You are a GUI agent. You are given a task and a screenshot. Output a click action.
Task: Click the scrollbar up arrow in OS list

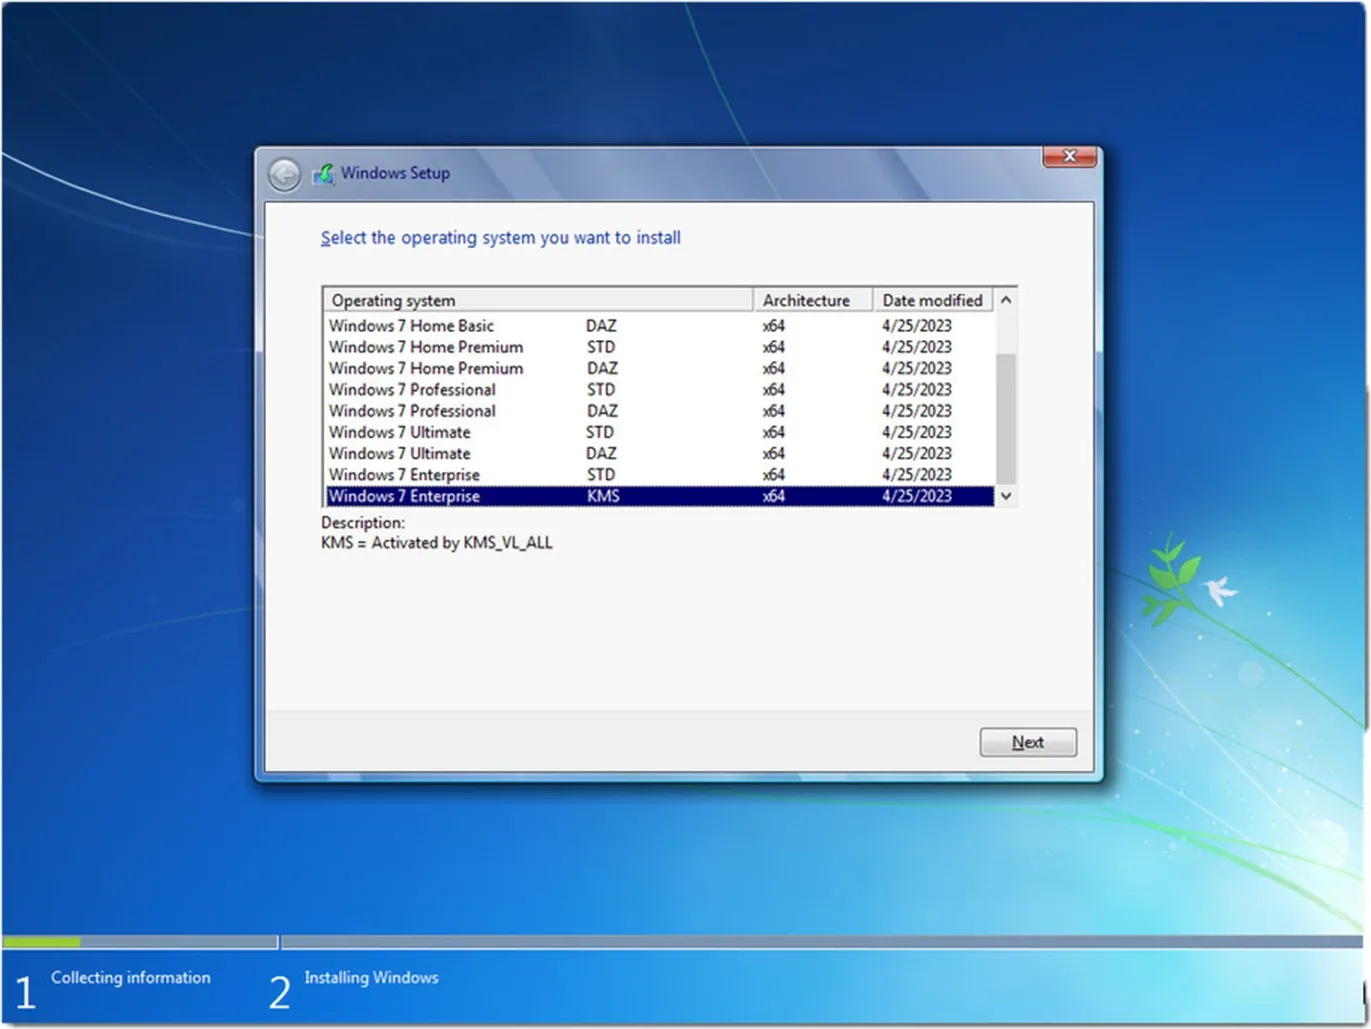1006,299
